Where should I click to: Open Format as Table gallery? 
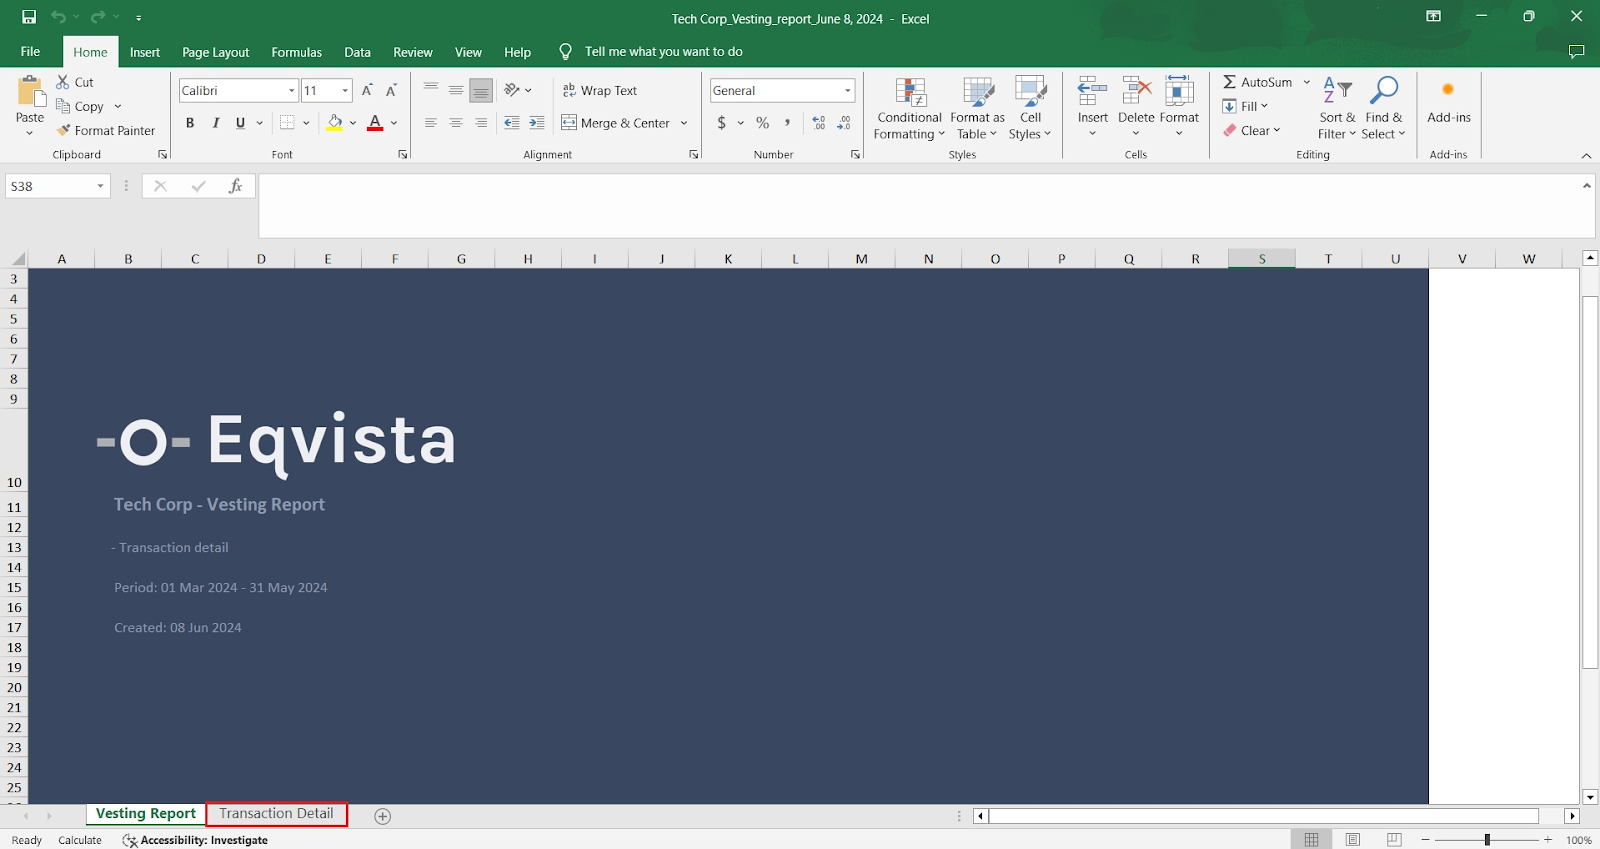pyautogui.click(x=977, y=108)
